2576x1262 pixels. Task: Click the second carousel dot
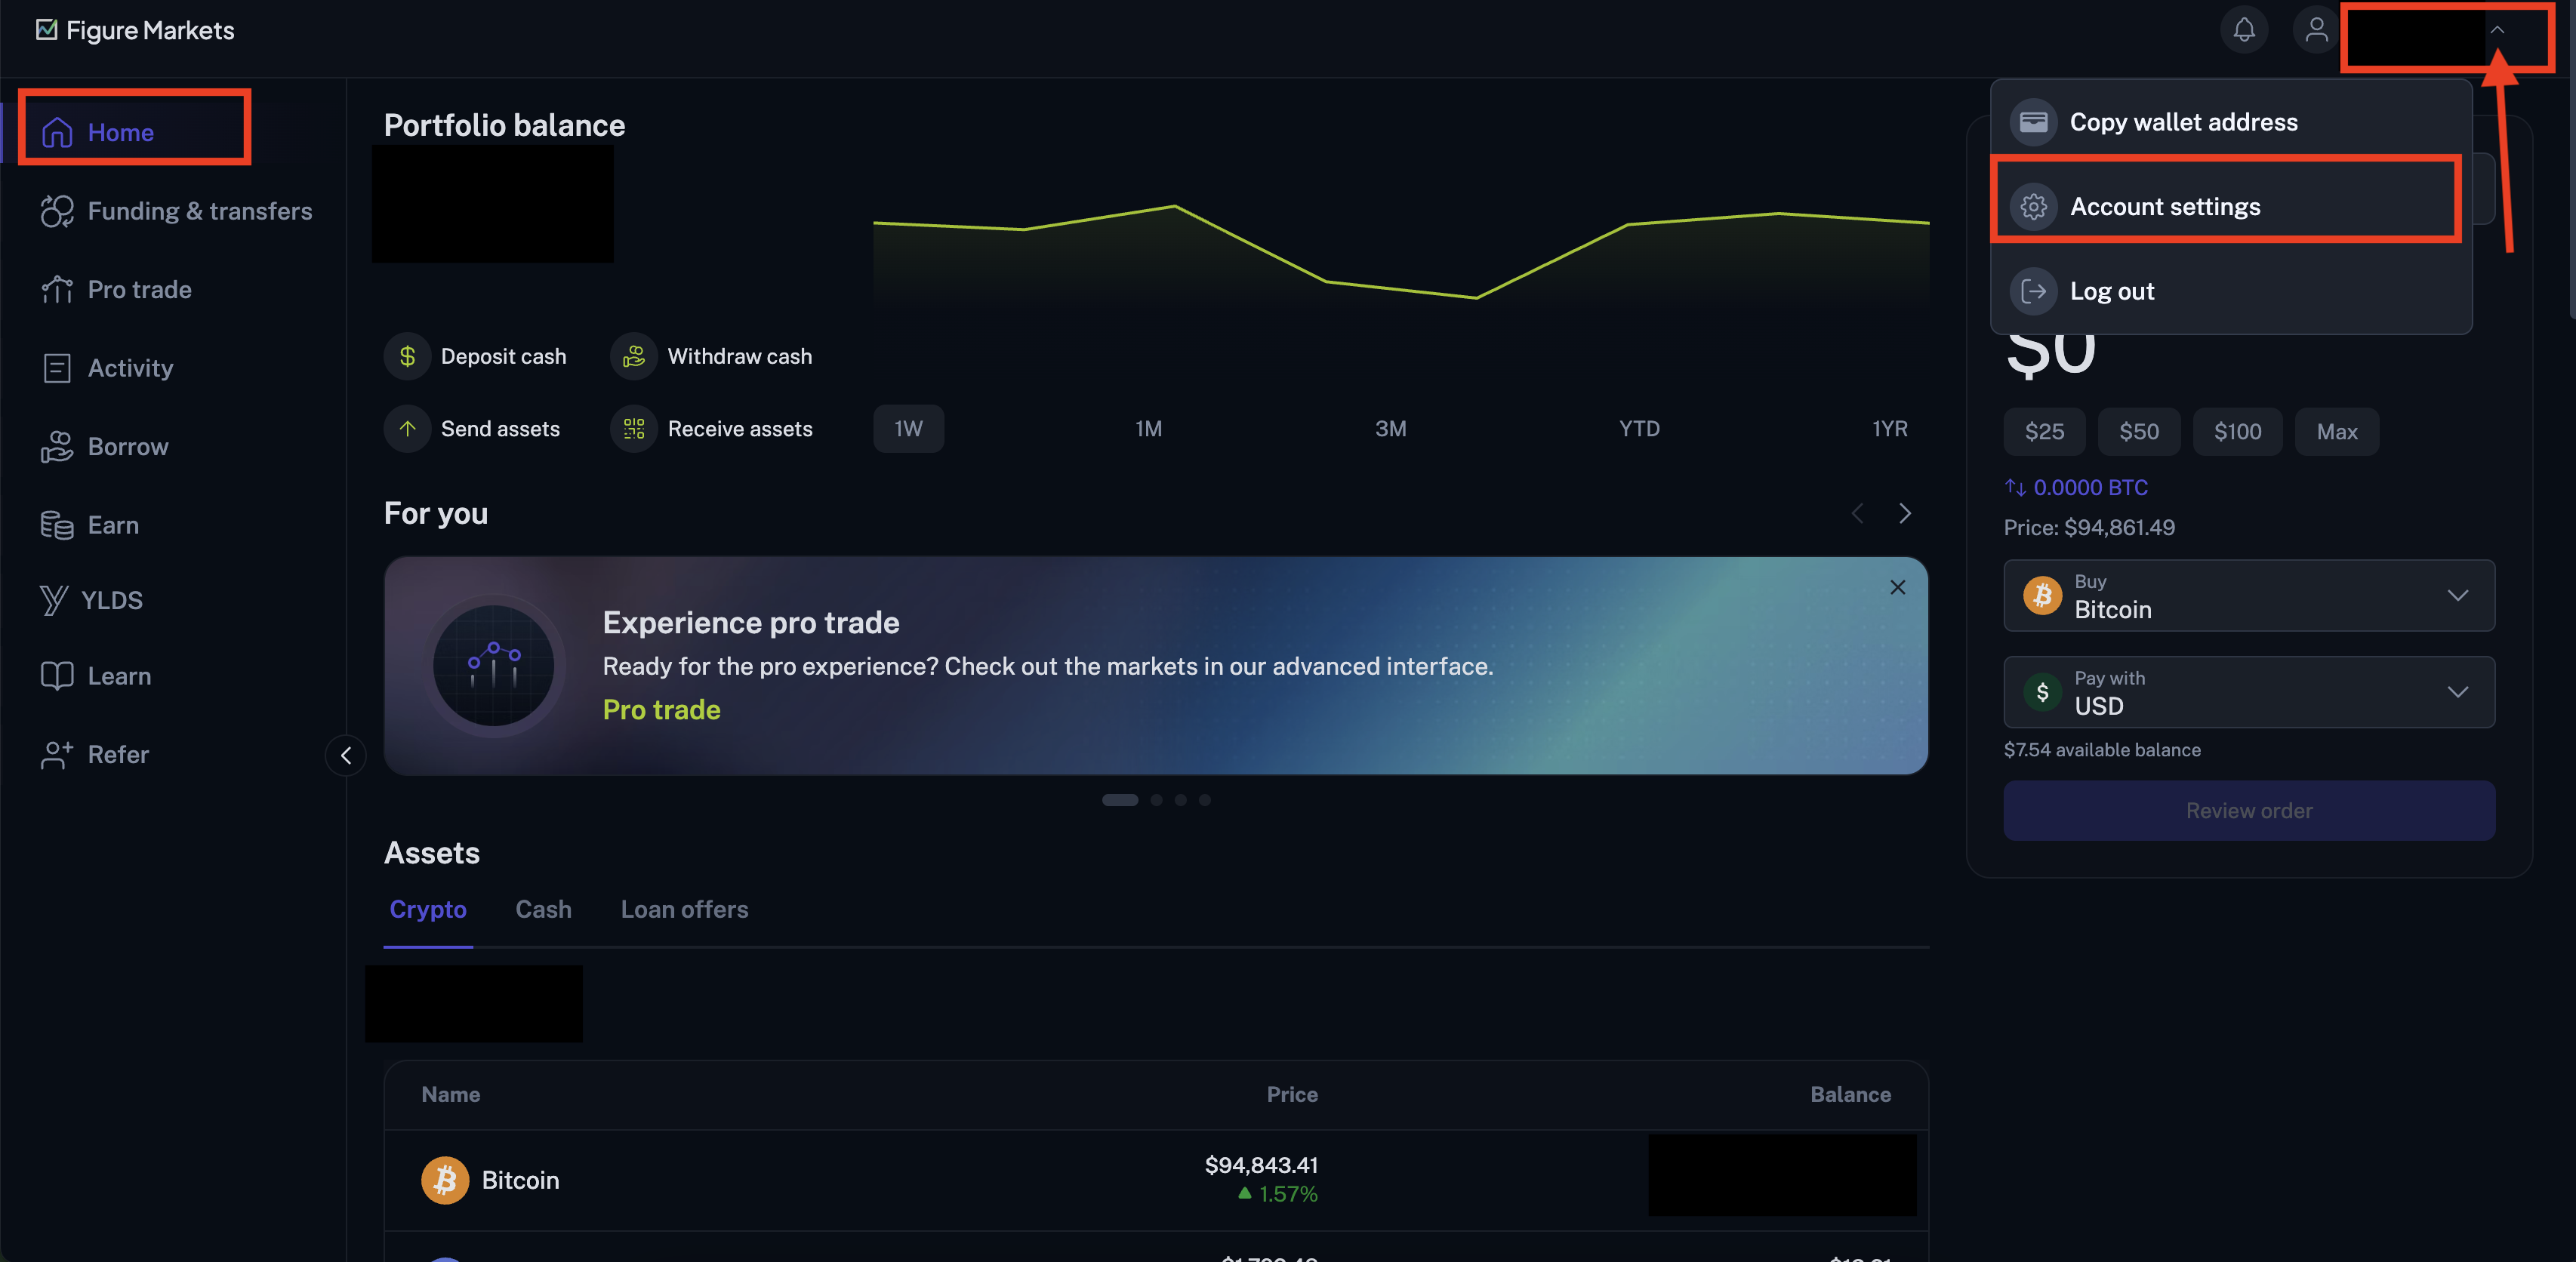pos(1156,800)
